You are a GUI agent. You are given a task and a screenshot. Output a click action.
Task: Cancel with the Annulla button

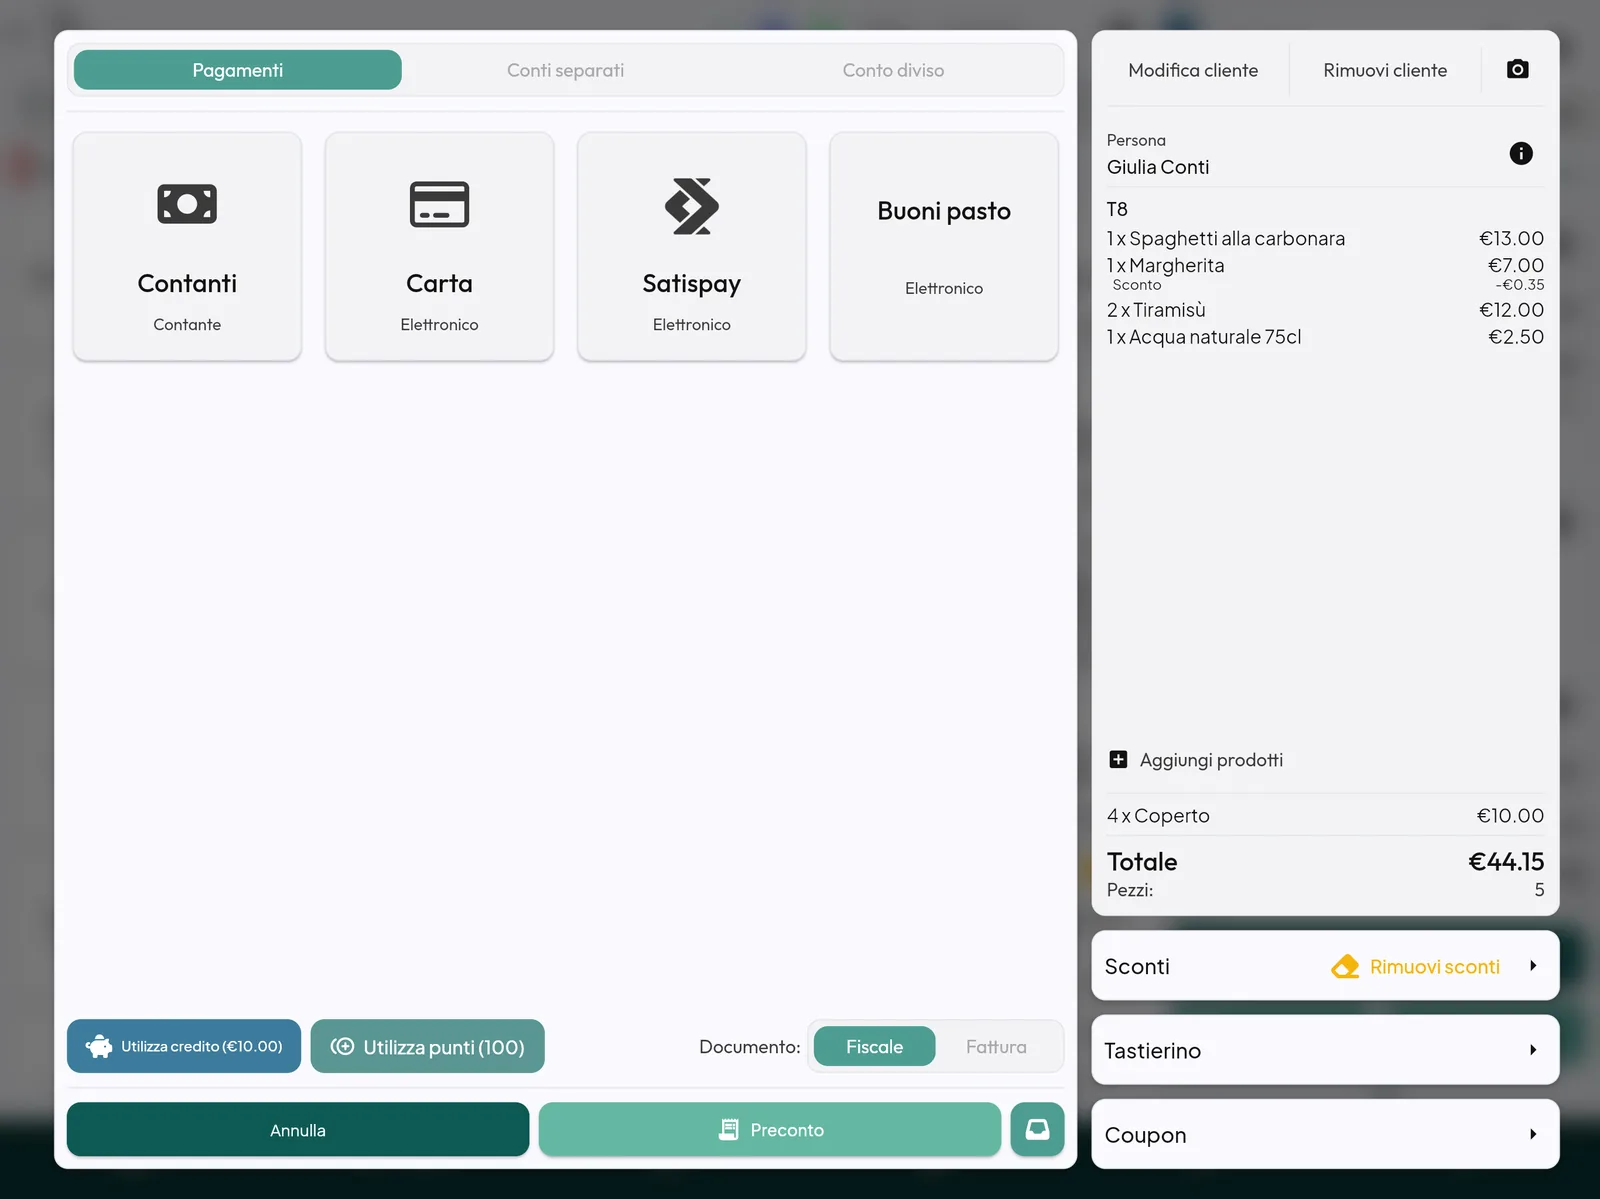(x=298, y=1130)
